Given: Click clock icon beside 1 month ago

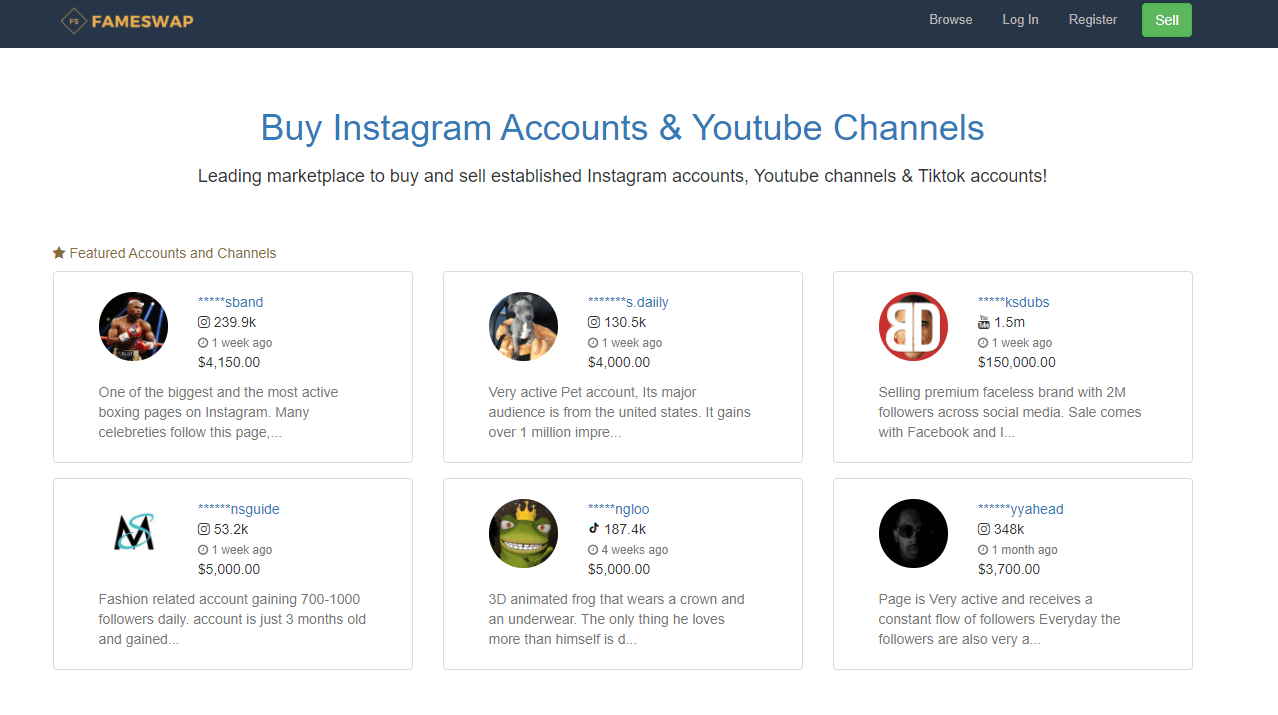Looking at the screenshot, I should pos(983,550).
